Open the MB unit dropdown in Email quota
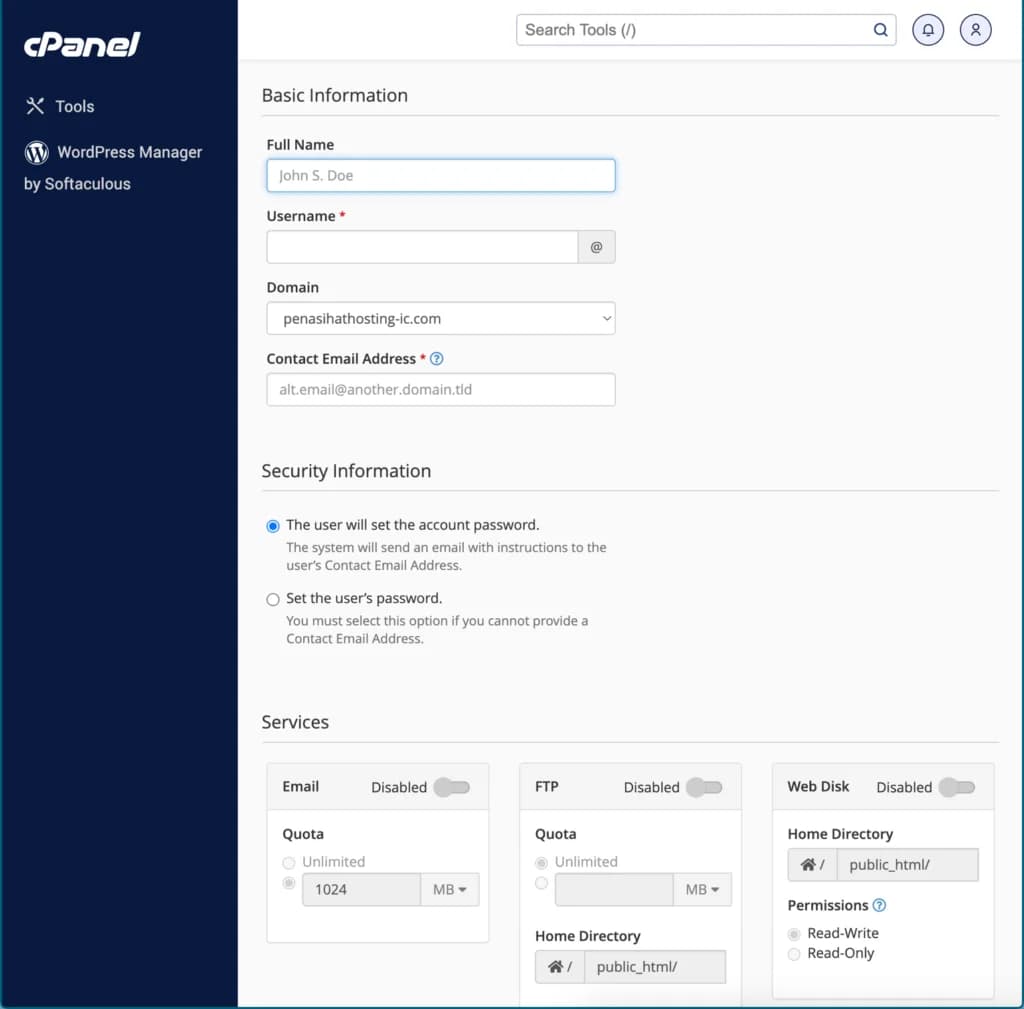 (x=450, y=889)
